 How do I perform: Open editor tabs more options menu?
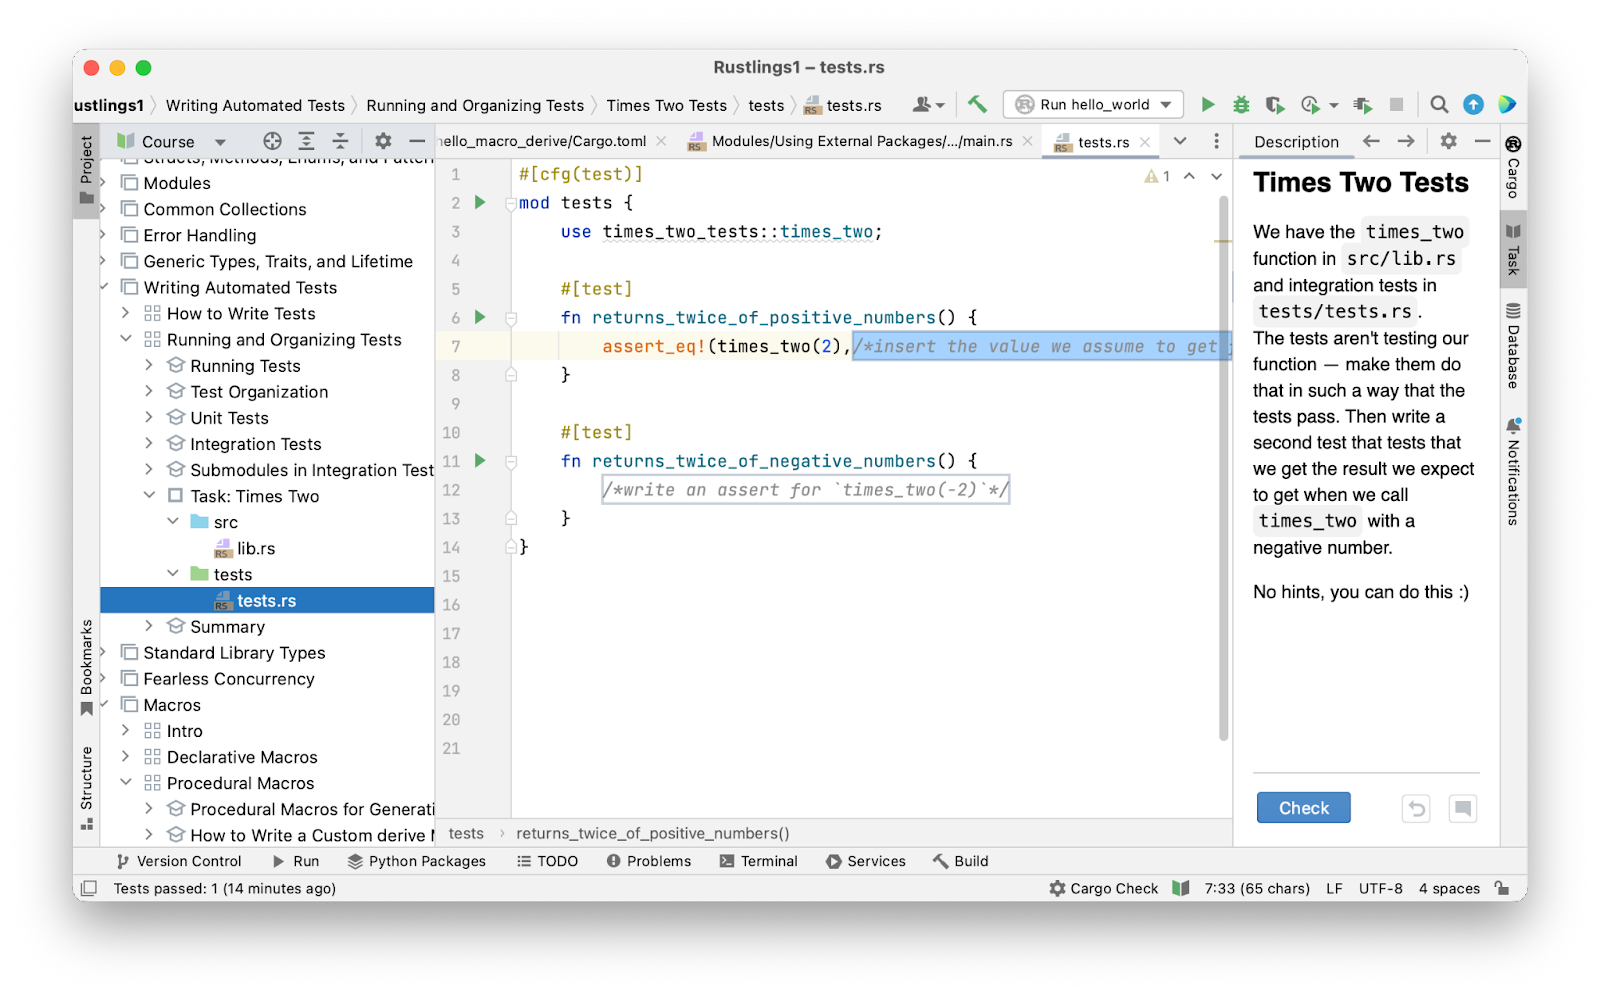click(1216, 141)
